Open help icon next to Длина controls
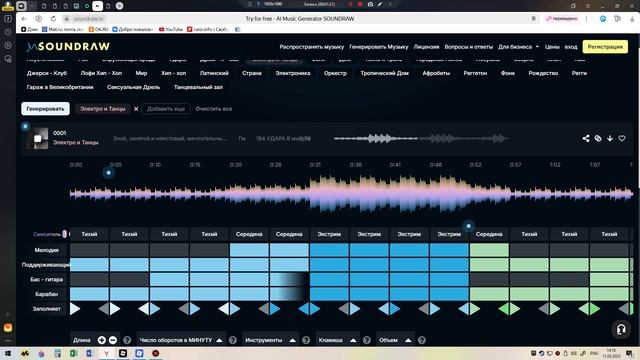 (127, 340)
